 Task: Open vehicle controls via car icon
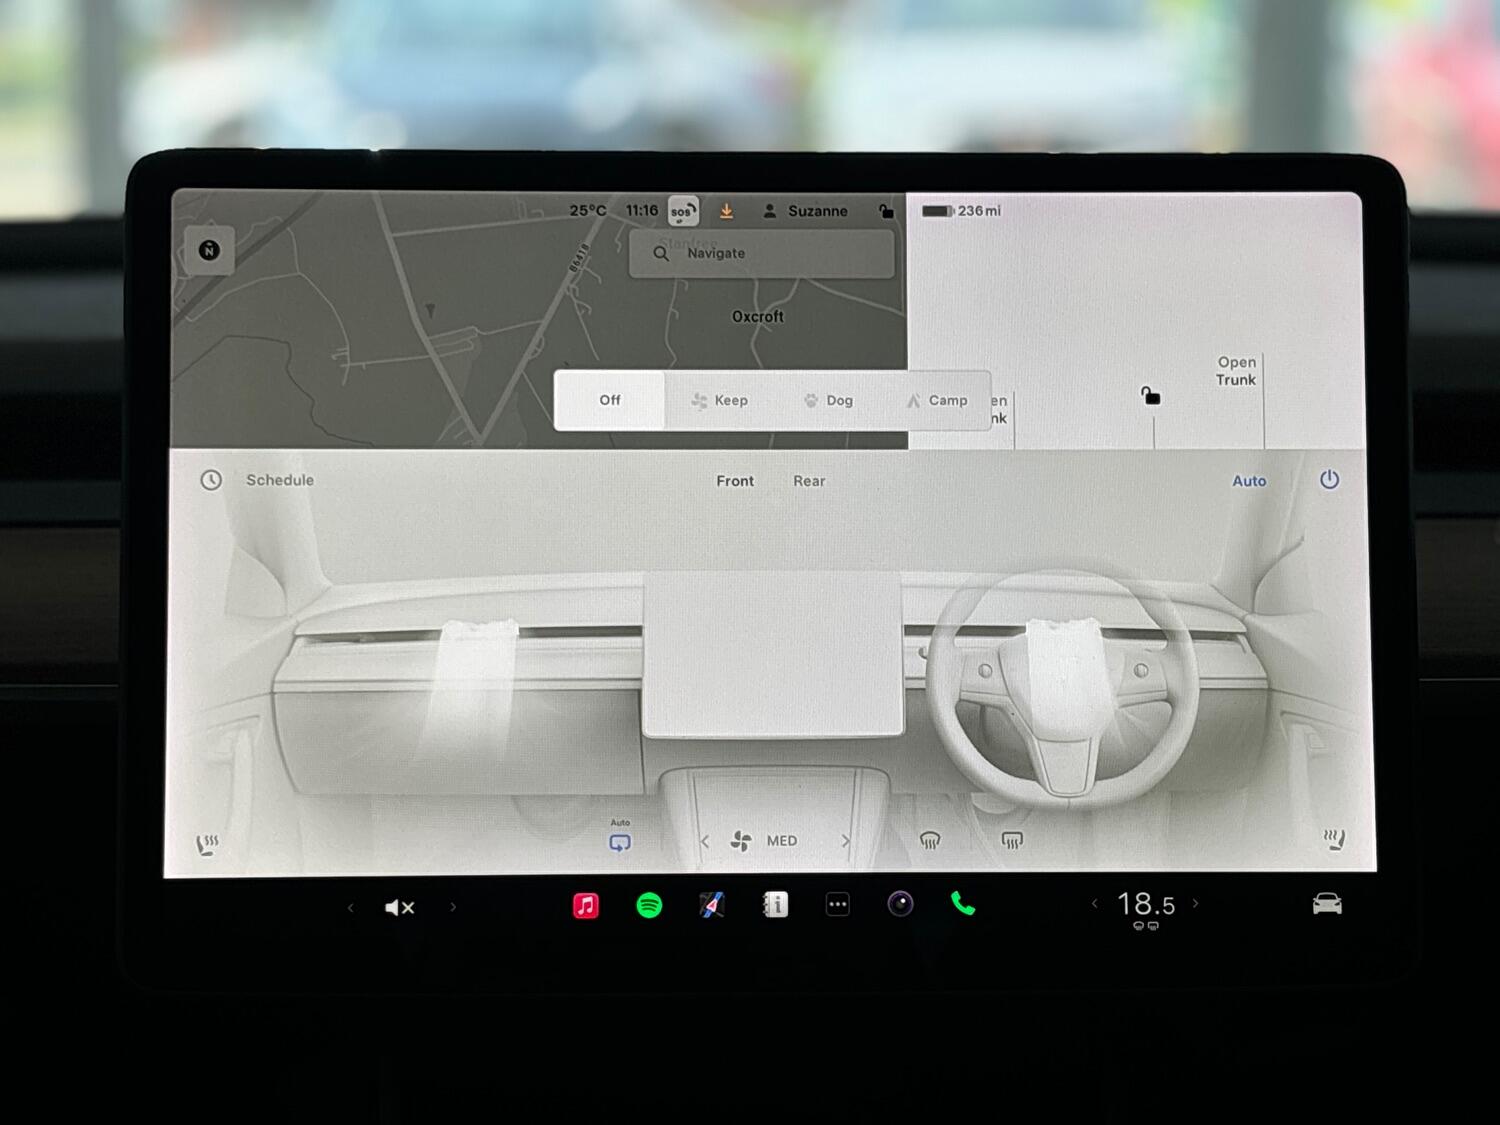tap(1327, 905)
